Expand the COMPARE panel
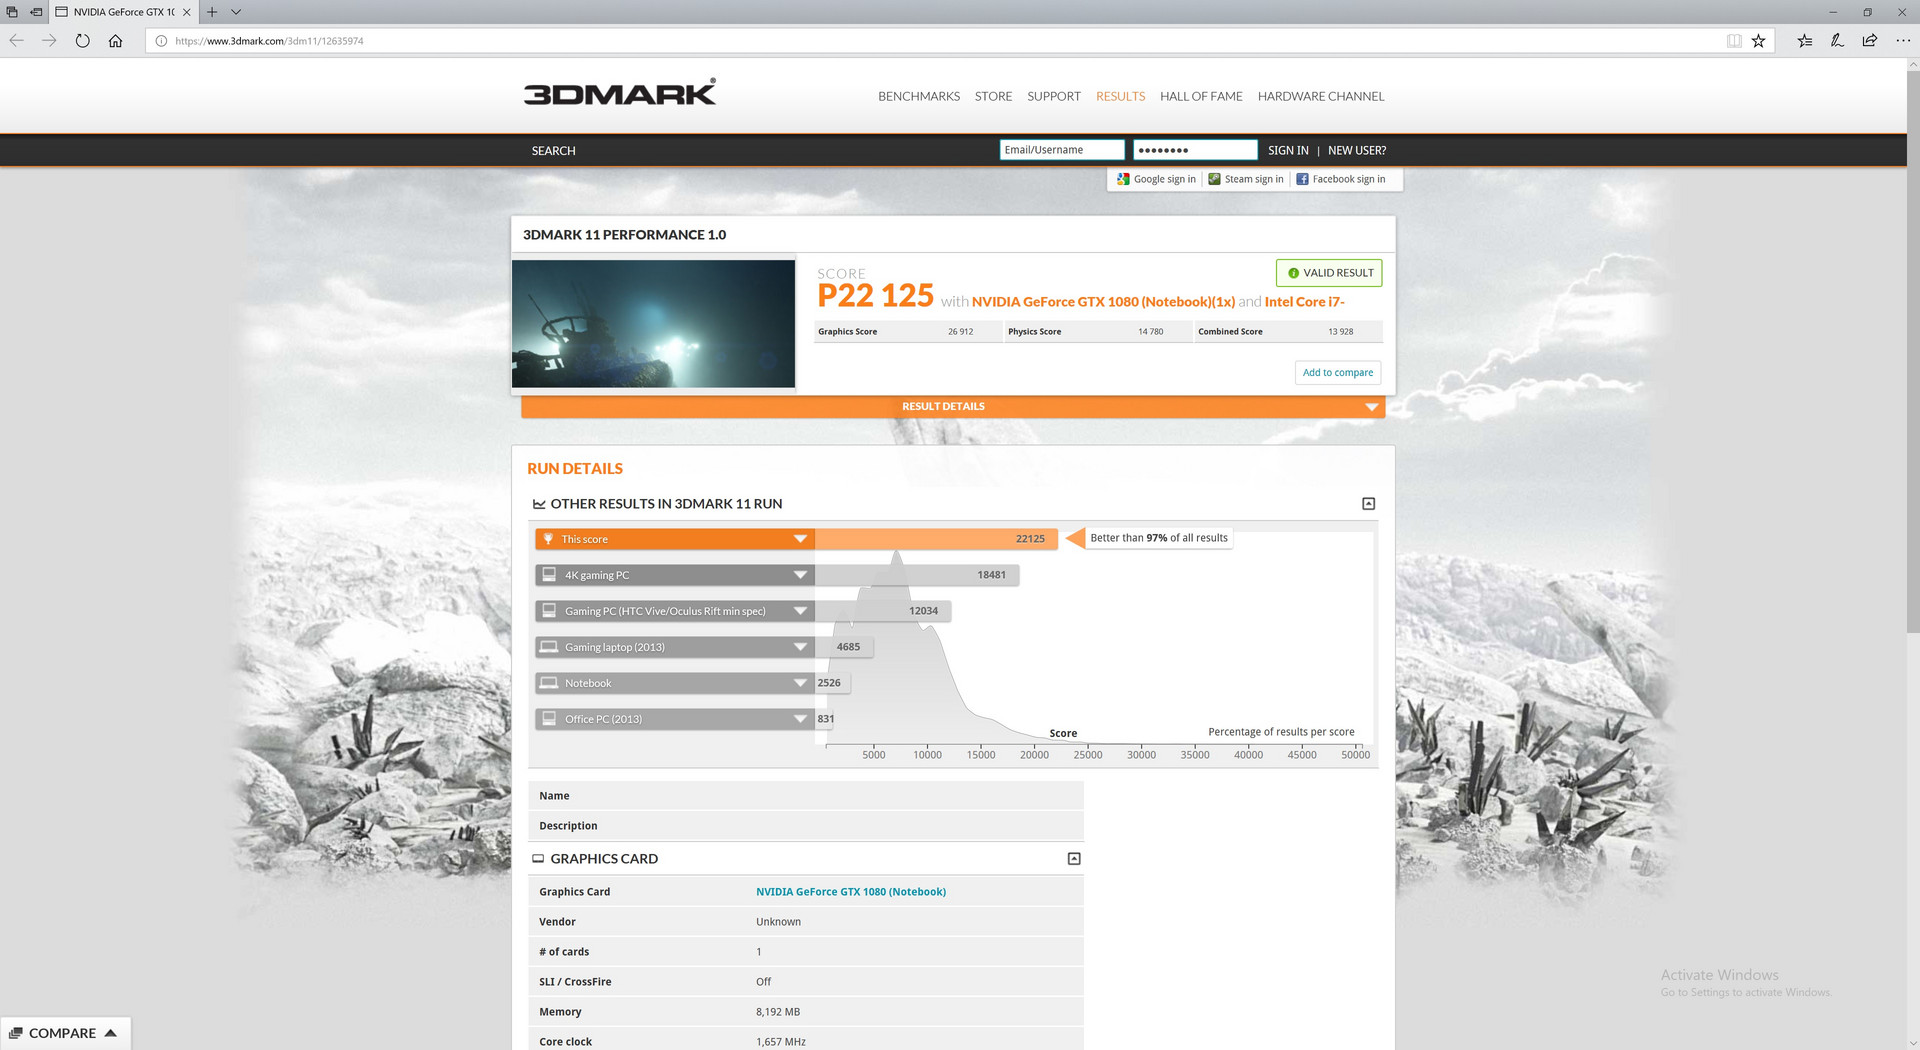This screenshot has width=1920, height=1050. [65, 1033]
